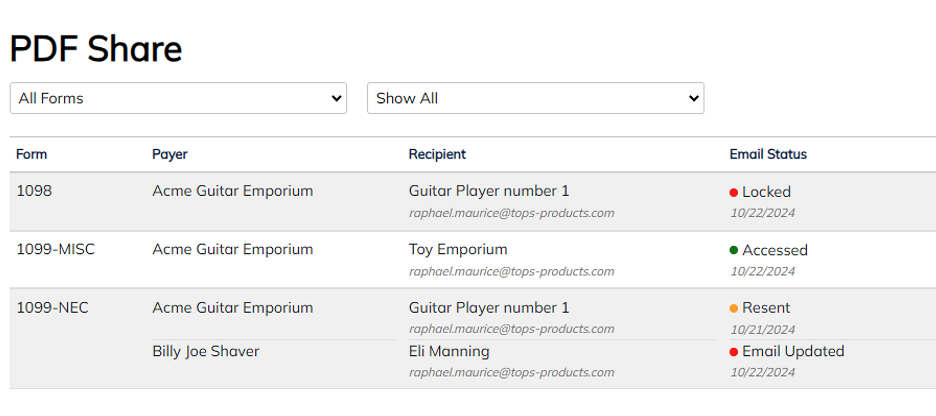Image resolution: width=936 pixels, height=416 pixels.
Task: Click the Billy Joe Shaver payer
Action: coord(206,351)
